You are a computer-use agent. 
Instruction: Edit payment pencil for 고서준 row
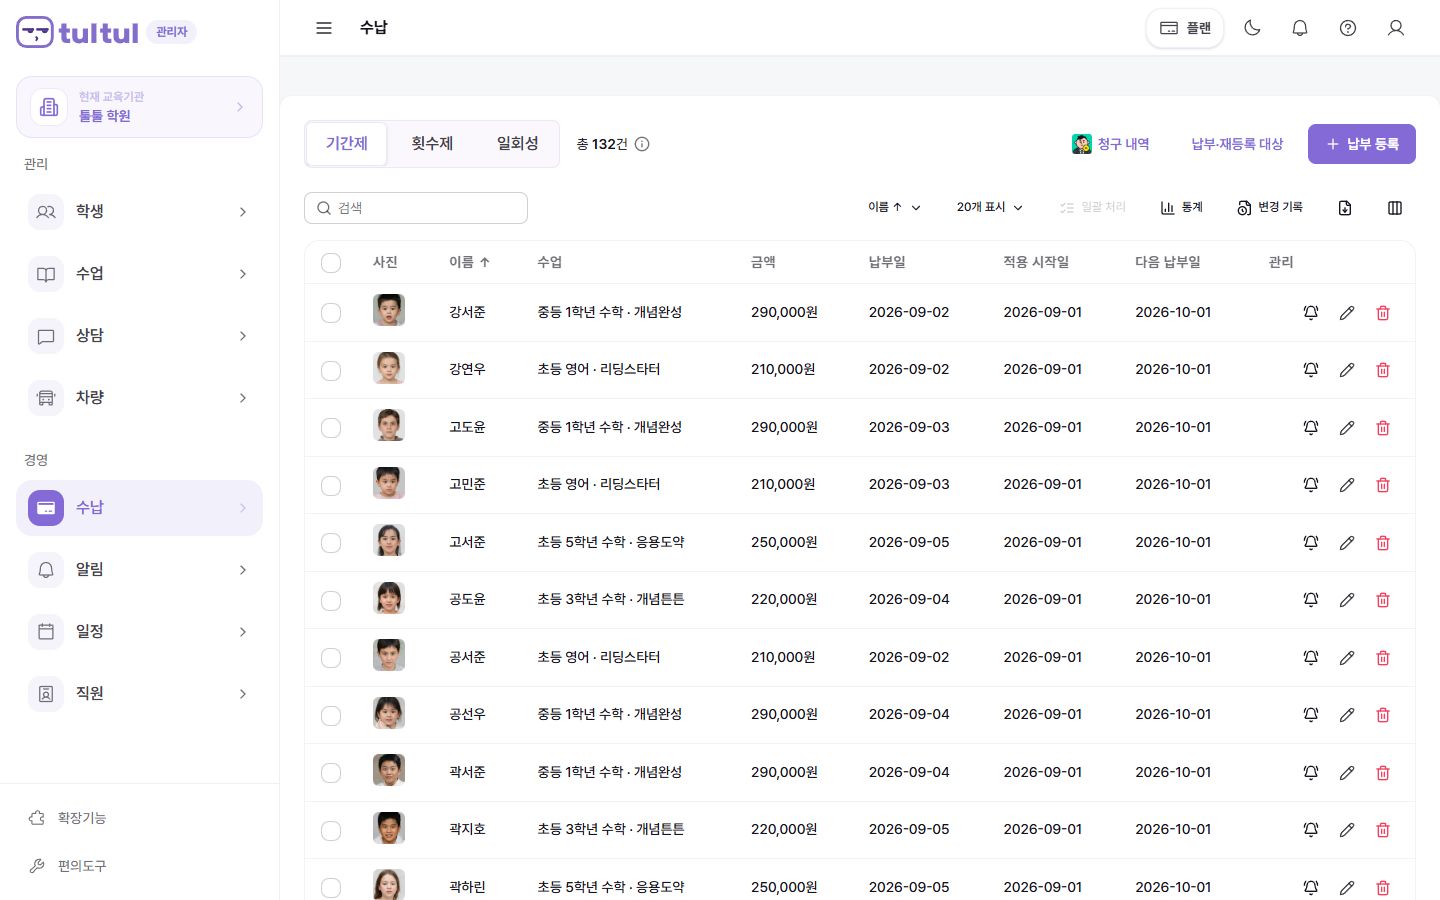point(1347,543)
